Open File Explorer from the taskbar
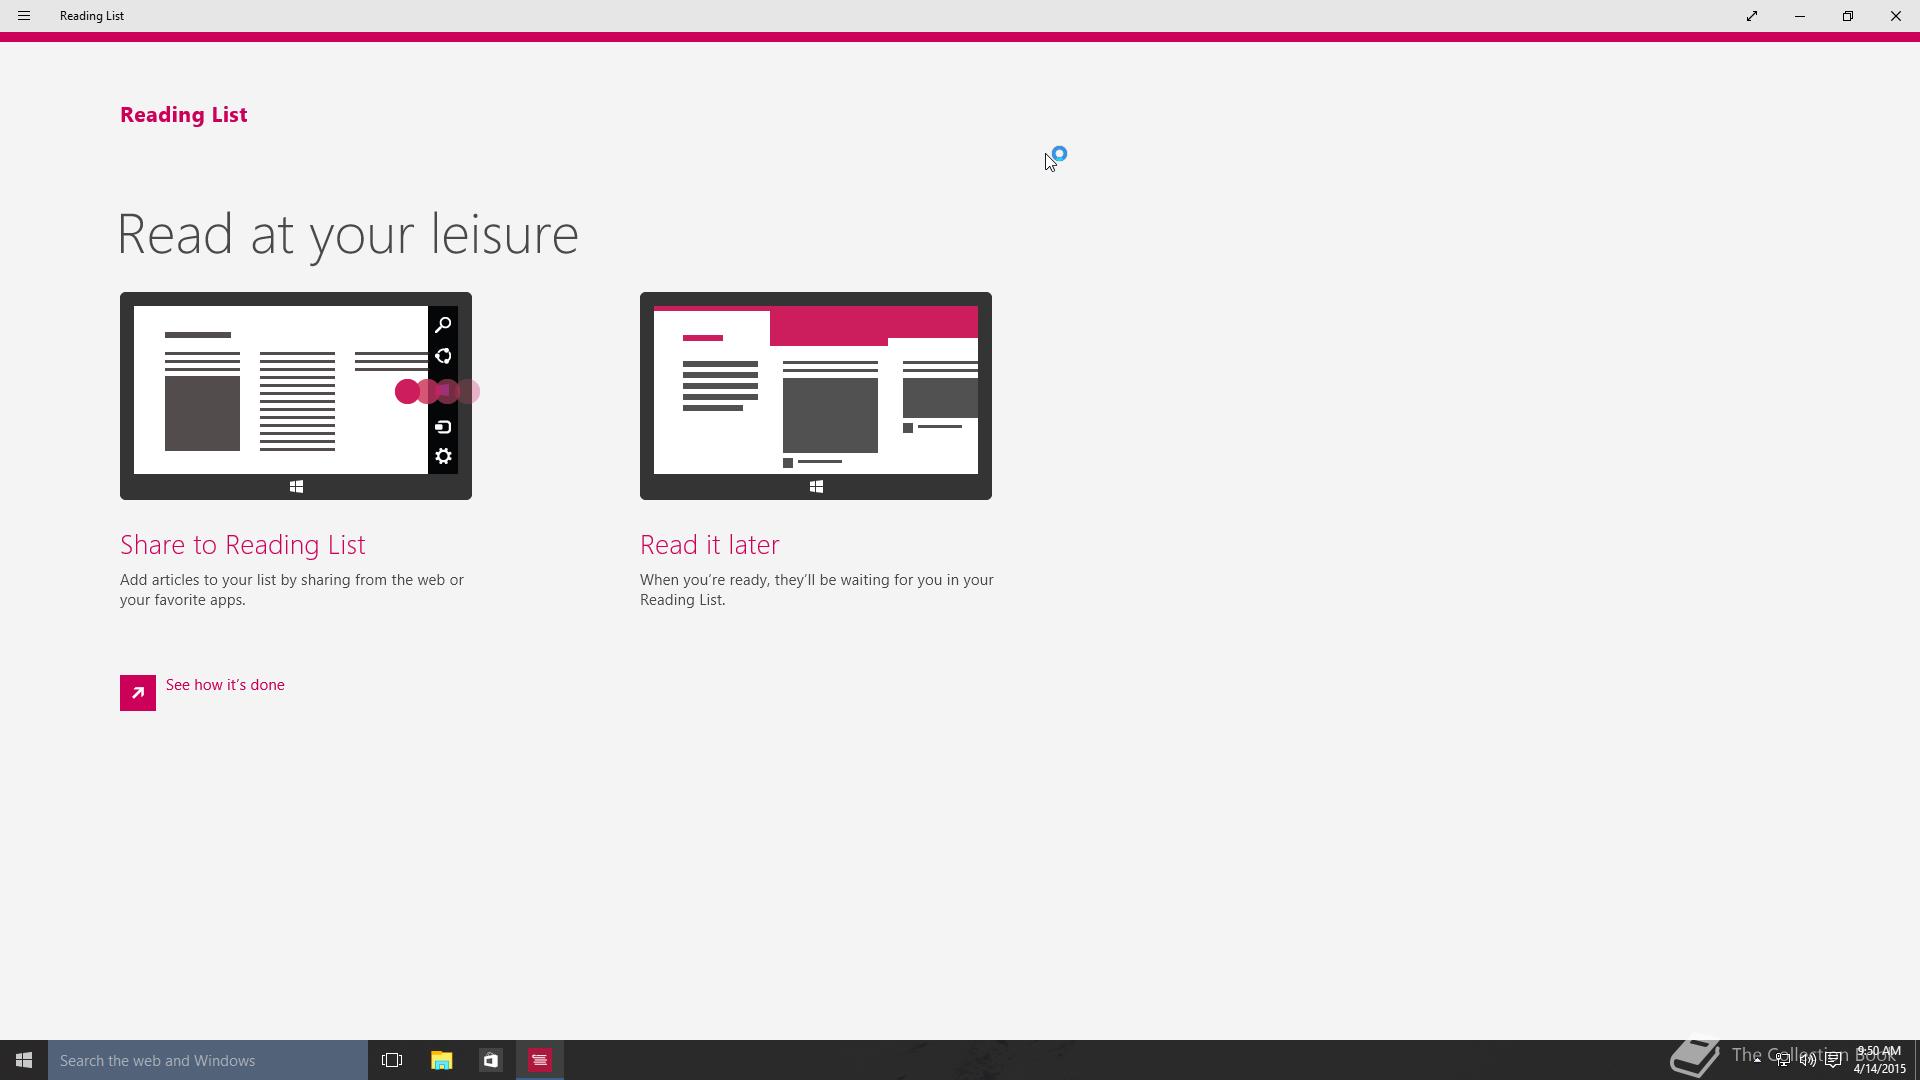Screen dimensions: 1920x1080 point(441,1060)
